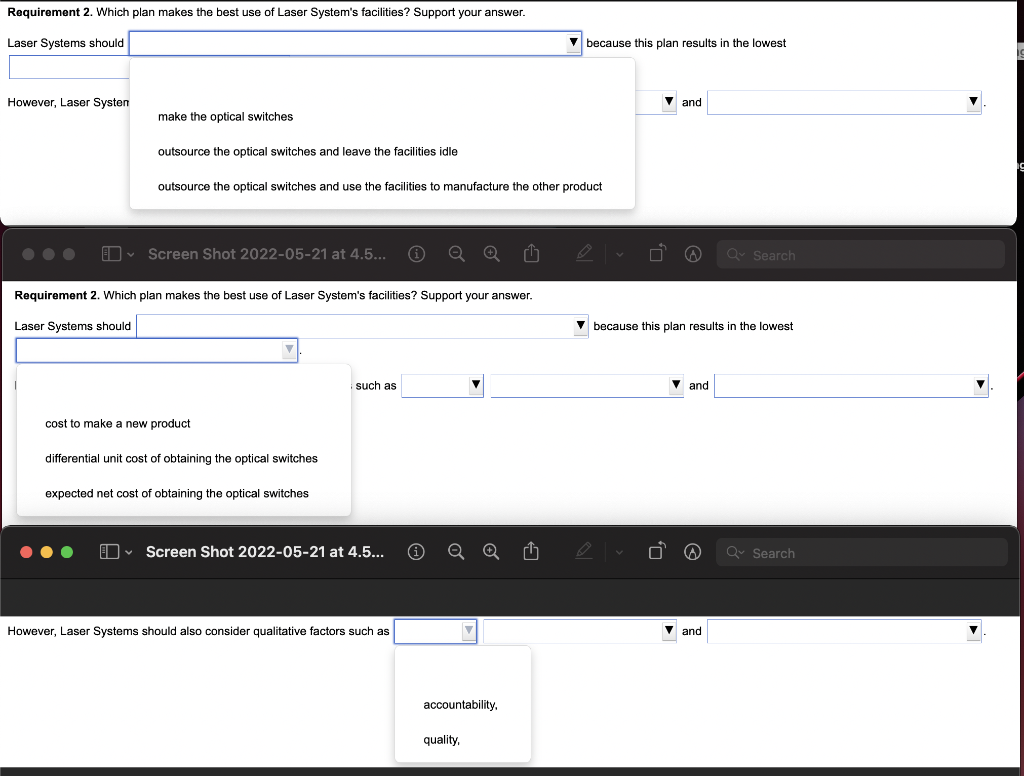The width and height of the screenshot is (1024, 776).
Task: Expand pen options chevron in active Preview window
Action: (x=619, y=553)
